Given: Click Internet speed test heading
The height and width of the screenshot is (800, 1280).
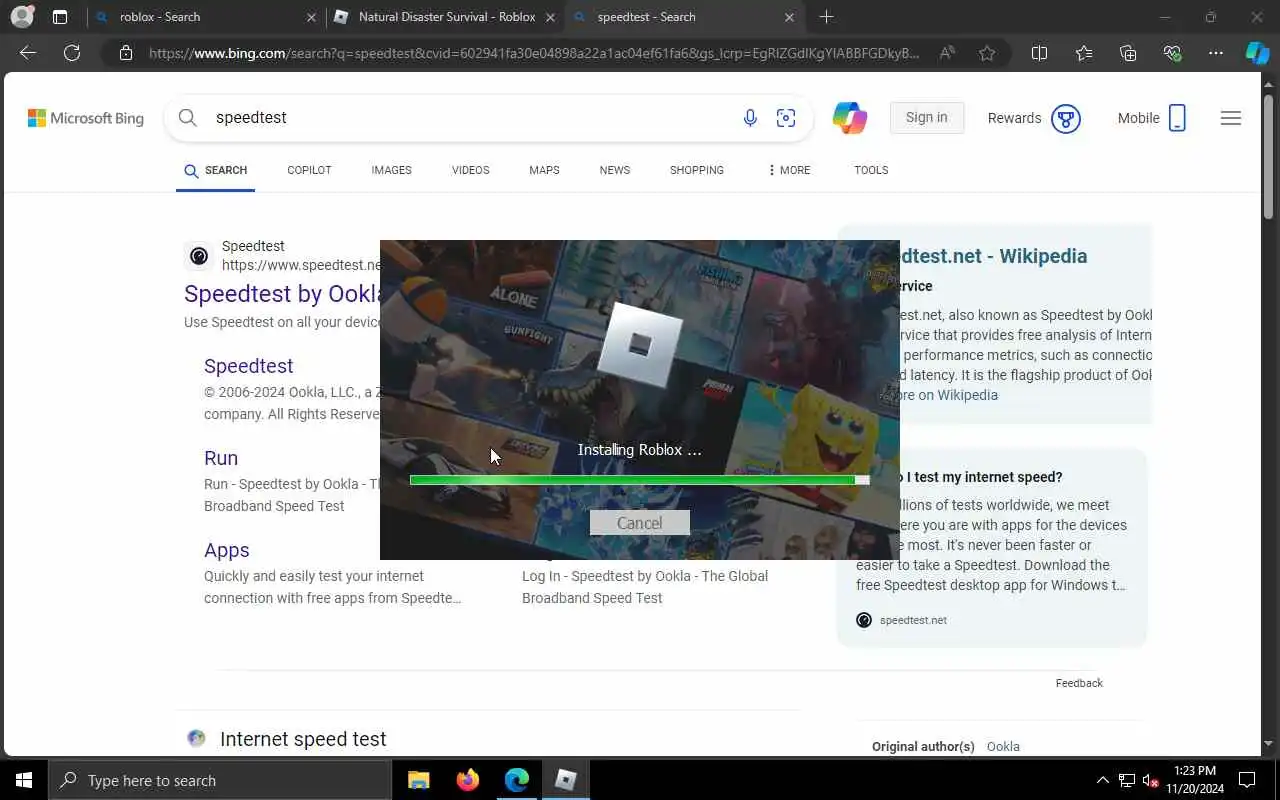Looking at the screenshot, I should (303, 739).
